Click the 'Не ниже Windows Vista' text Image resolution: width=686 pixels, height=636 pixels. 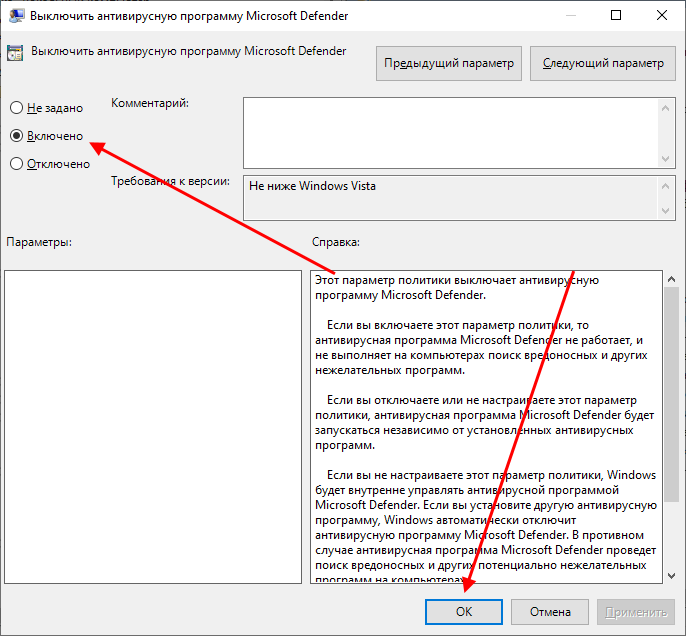[x=312, y=186]
